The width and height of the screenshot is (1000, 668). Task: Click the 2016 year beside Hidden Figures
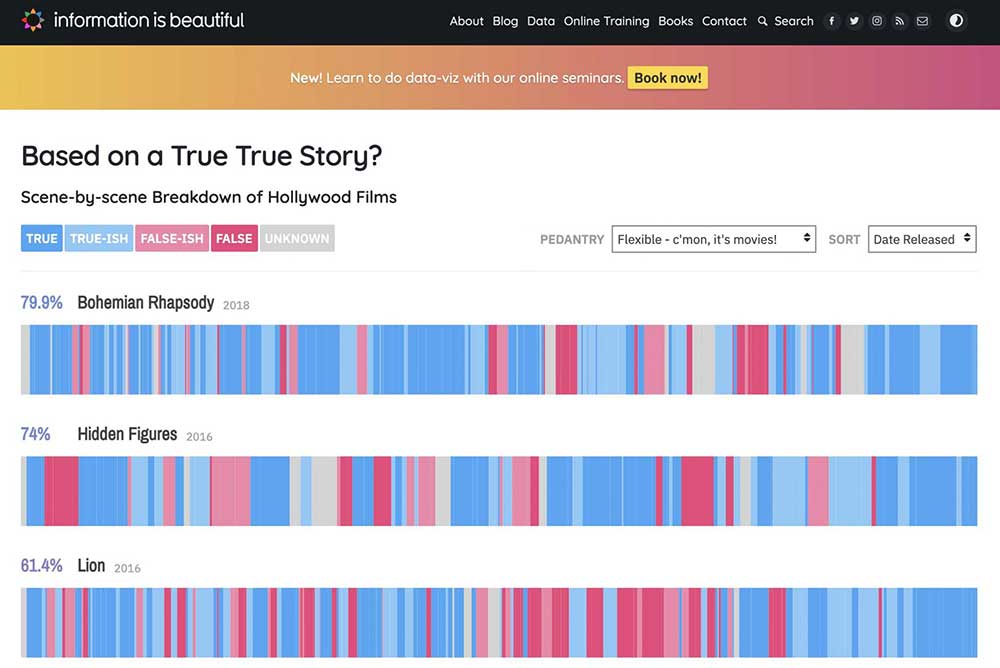(199, 437)
